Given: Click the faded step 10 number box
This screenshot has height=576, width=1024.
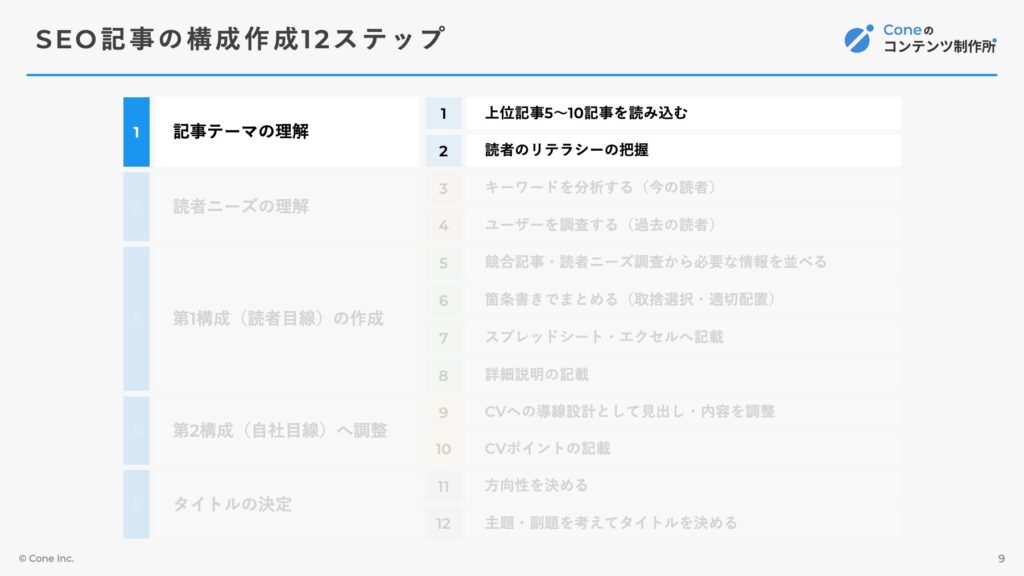Looking at the screenshot, I should click(x=443, y=449).
